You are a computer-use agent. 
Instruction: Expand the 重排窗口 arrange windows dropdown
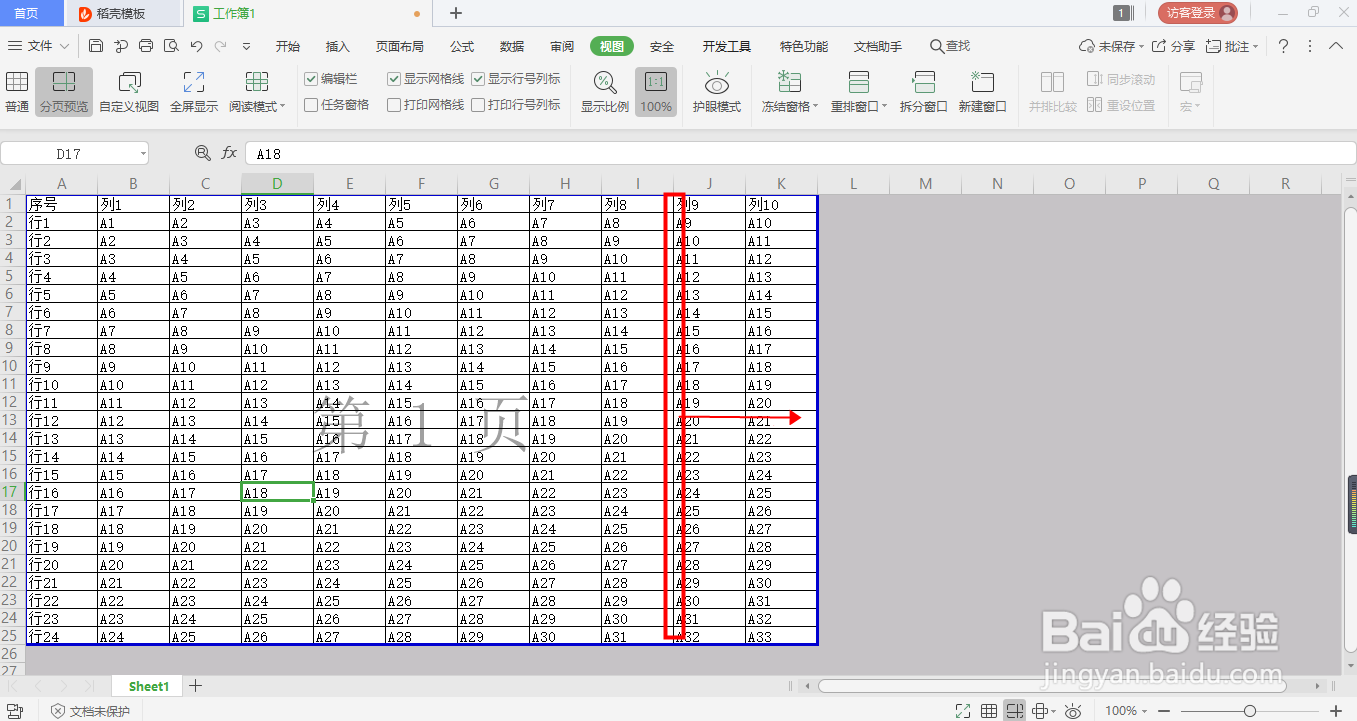coord(884,107)
